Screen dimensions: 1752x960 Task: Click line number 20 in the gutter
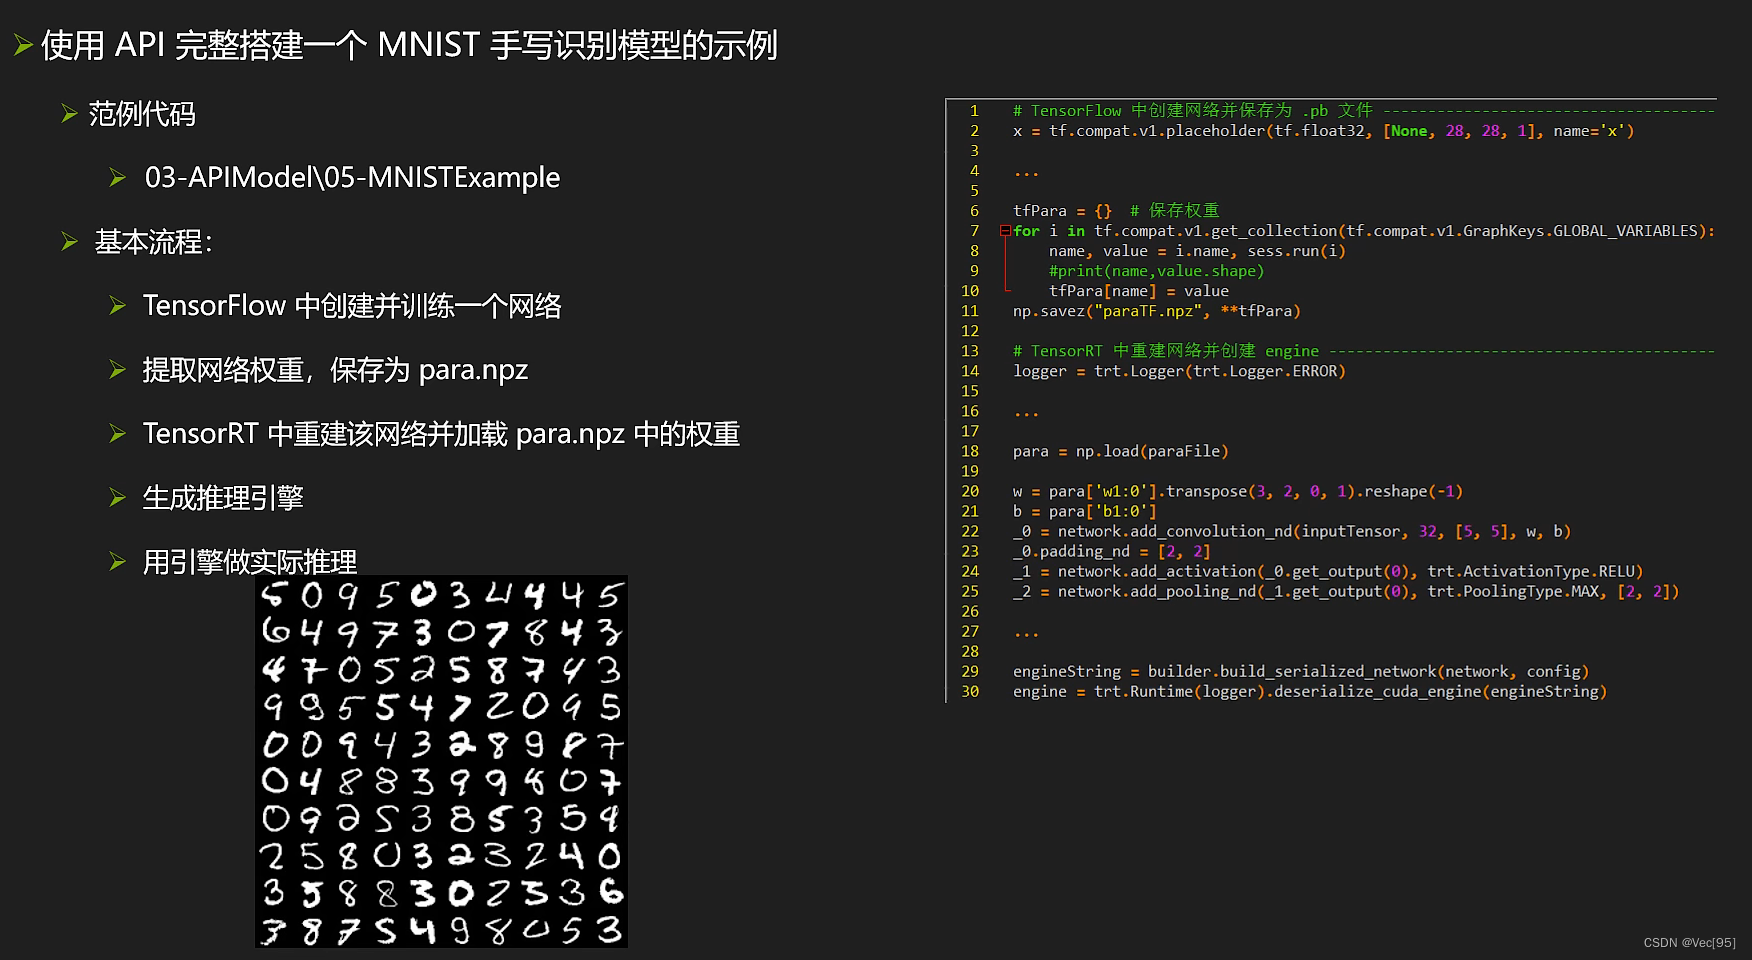click(970, 491)
